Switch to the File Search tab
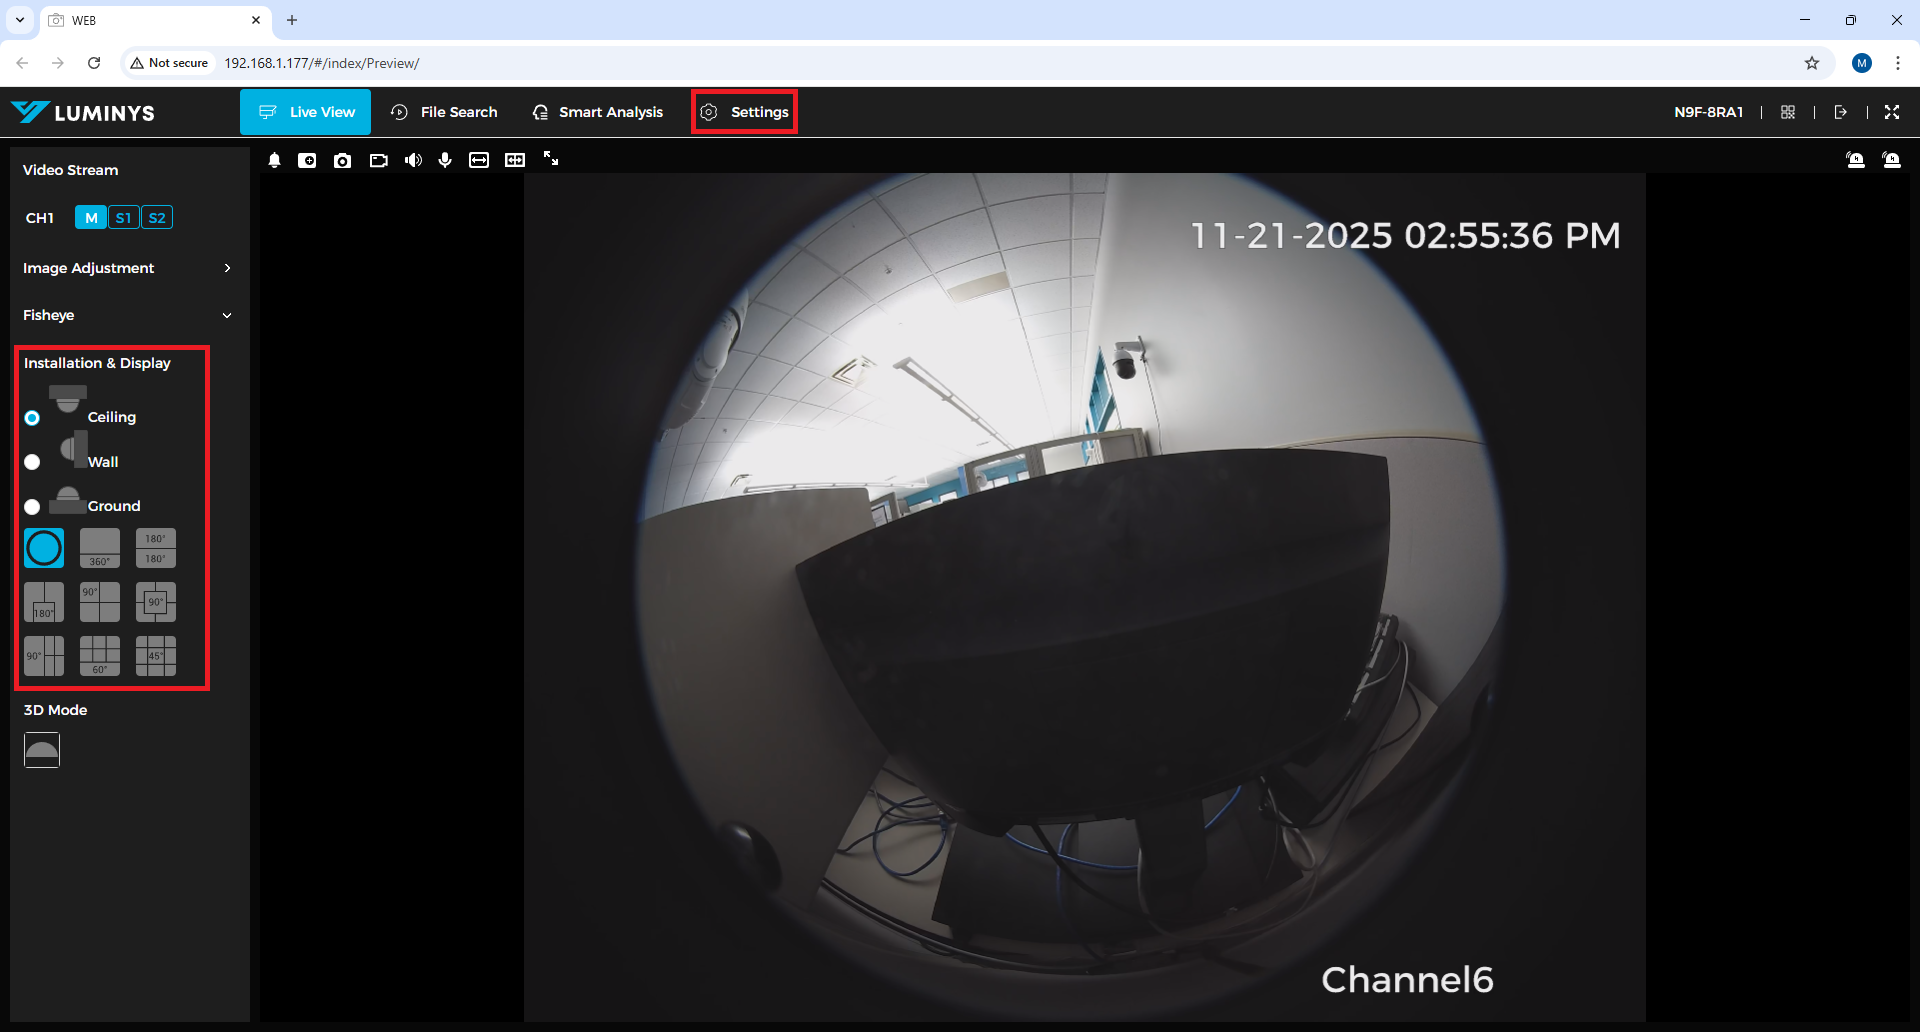Image resolution: width=1920 pixels, height=1032 pixels. tap(444, 112)
